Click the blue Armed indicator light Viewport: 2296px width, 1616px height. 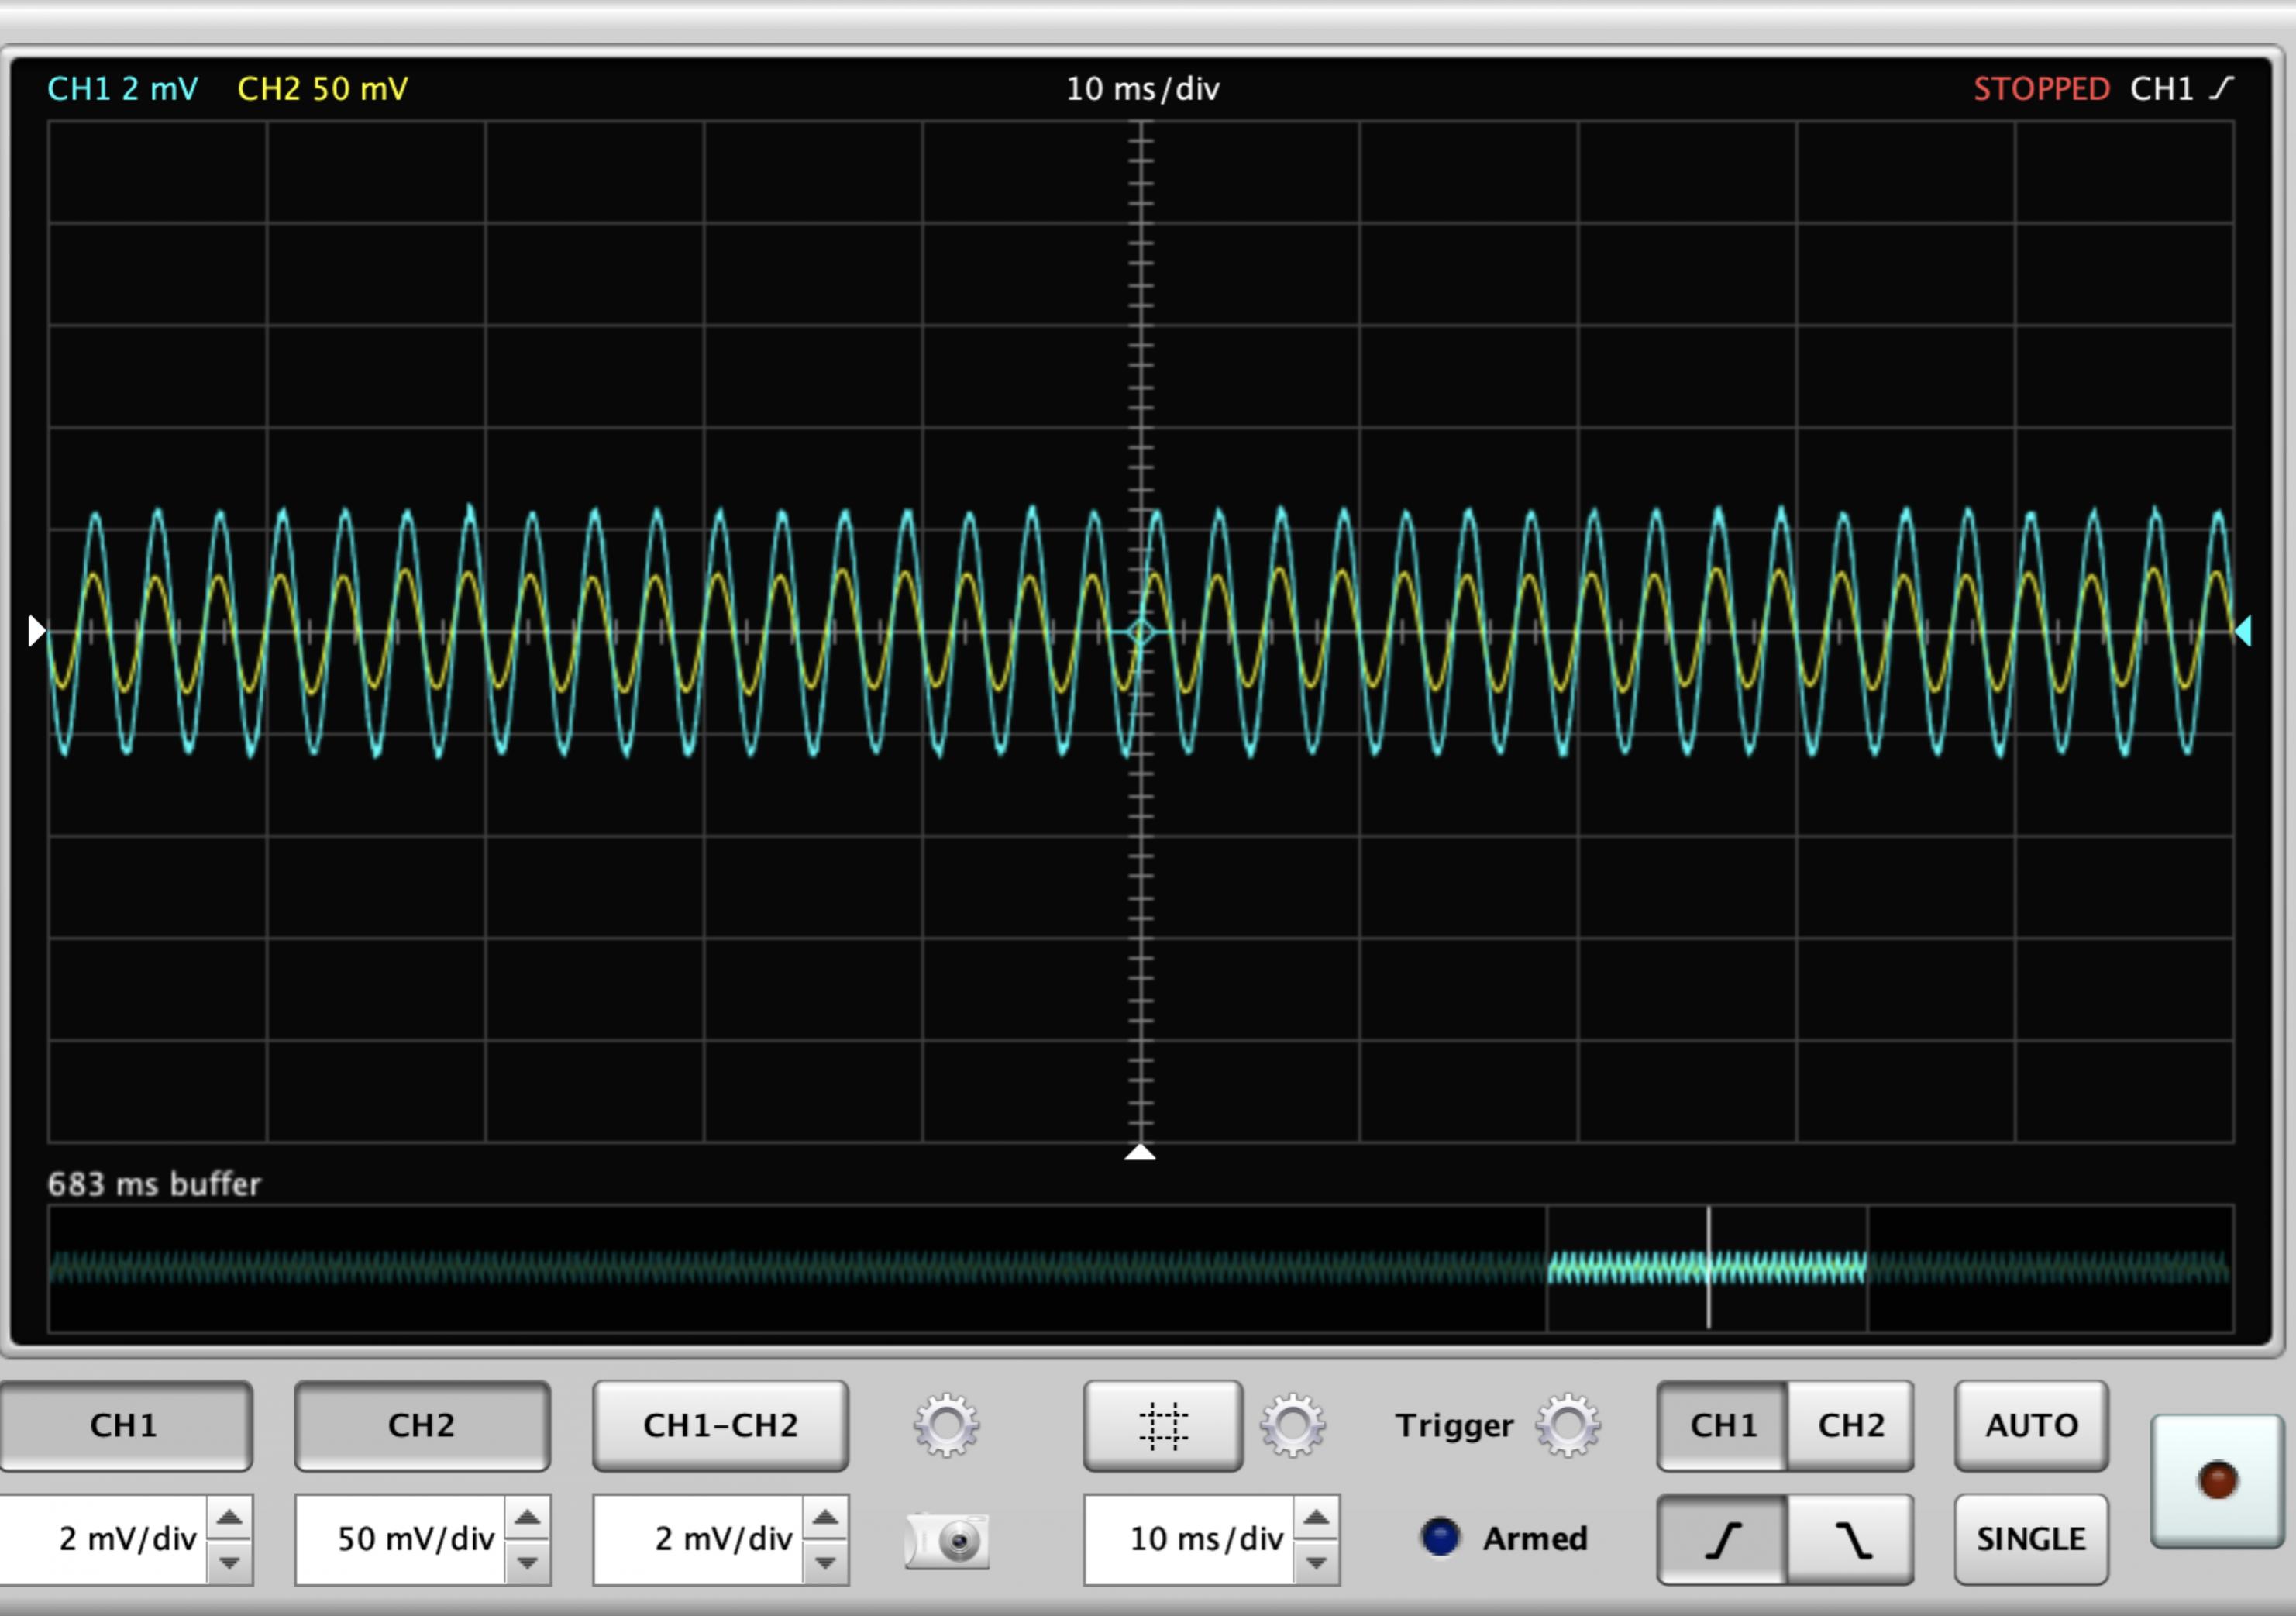(1440, 1537)
